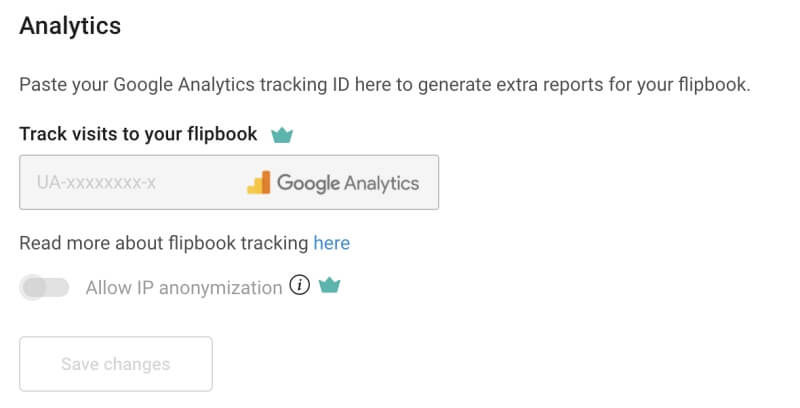Viewport: 800px width, 408px height.
Task: Click the Save changes button
Action: tap(116, 364)
